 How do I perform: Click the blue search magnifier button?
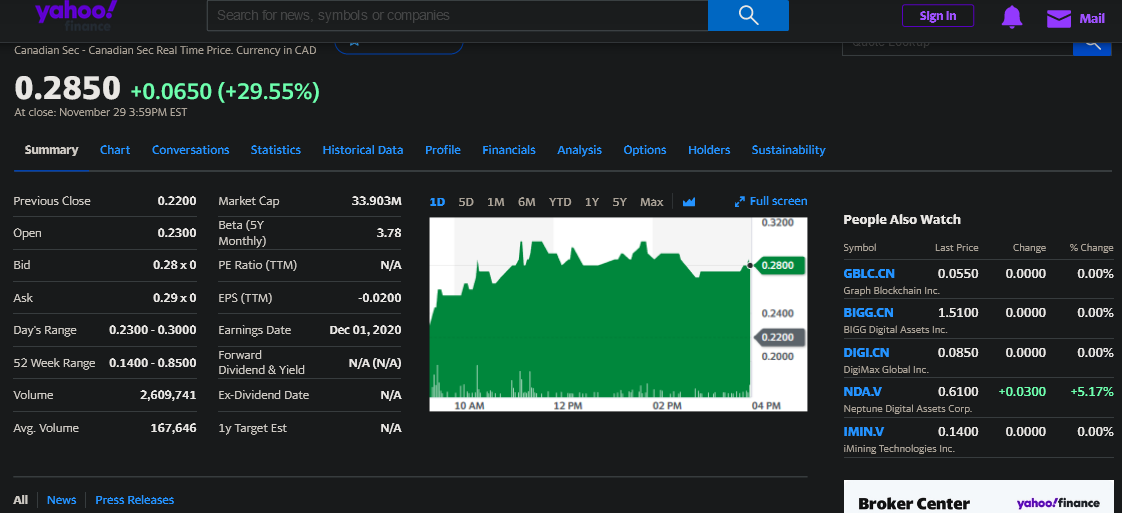coord(748,15)
